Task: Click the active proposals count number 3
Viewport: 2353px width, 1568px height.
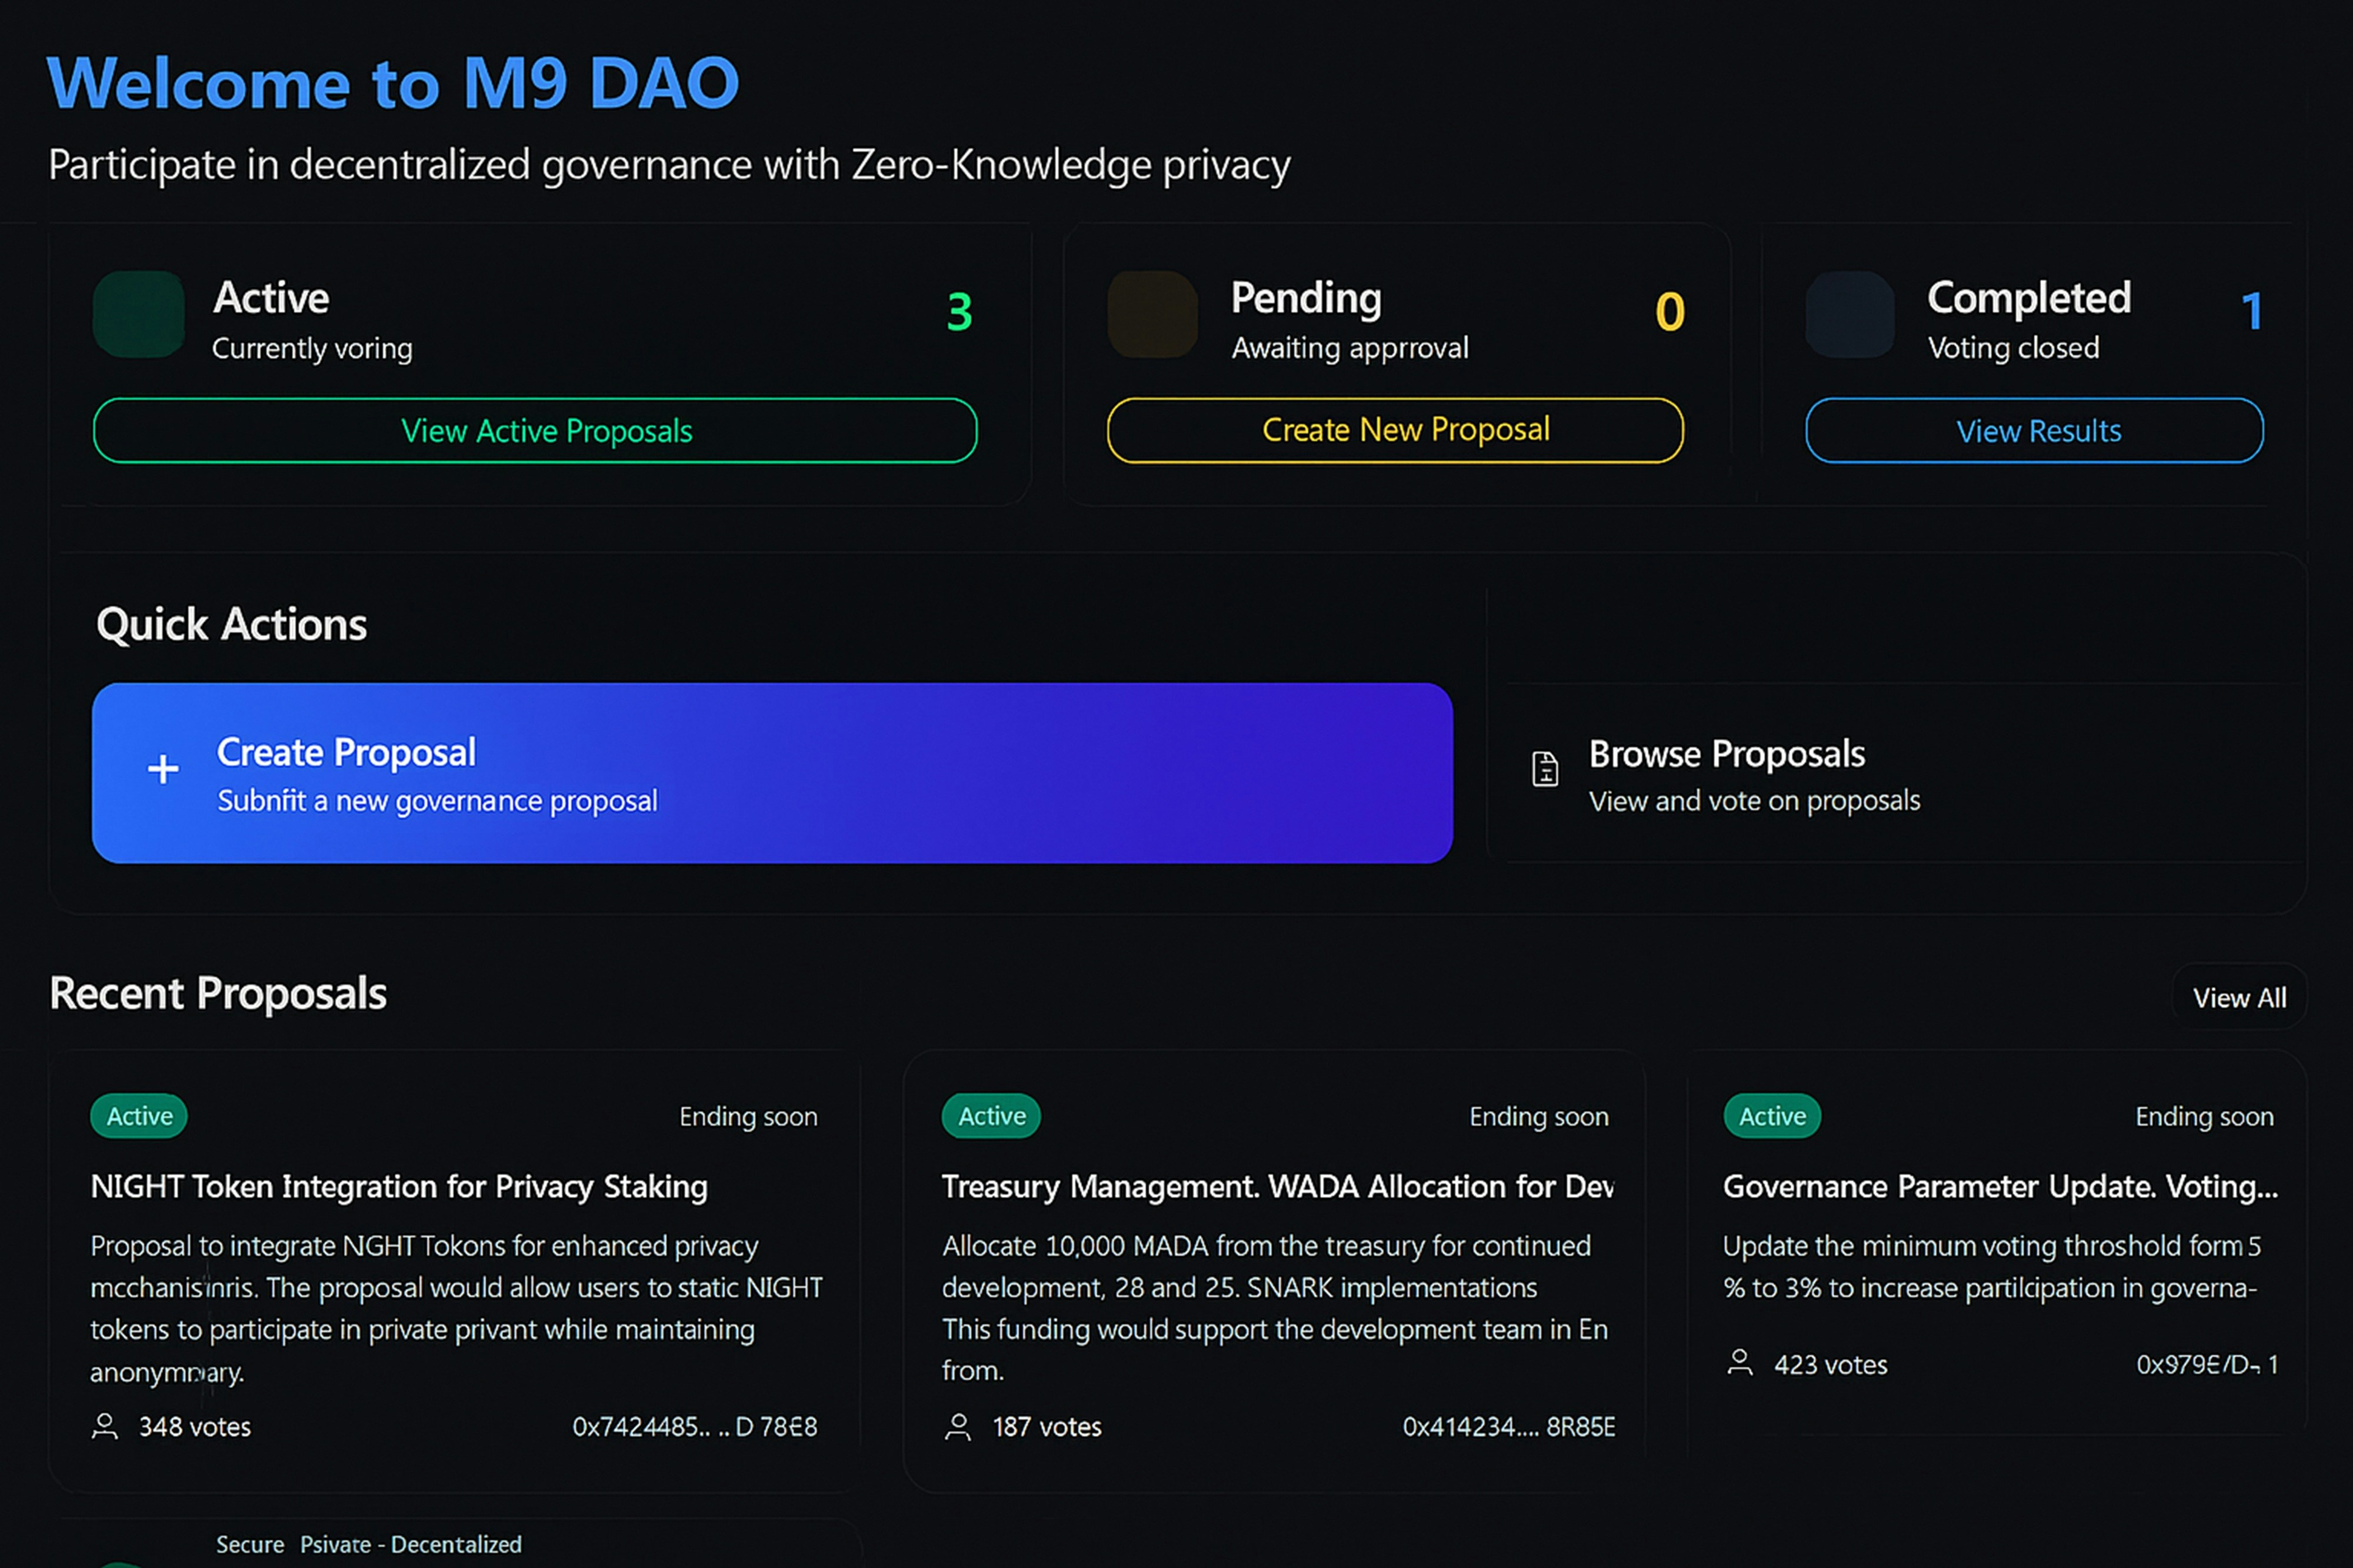Action: [959, 312]
